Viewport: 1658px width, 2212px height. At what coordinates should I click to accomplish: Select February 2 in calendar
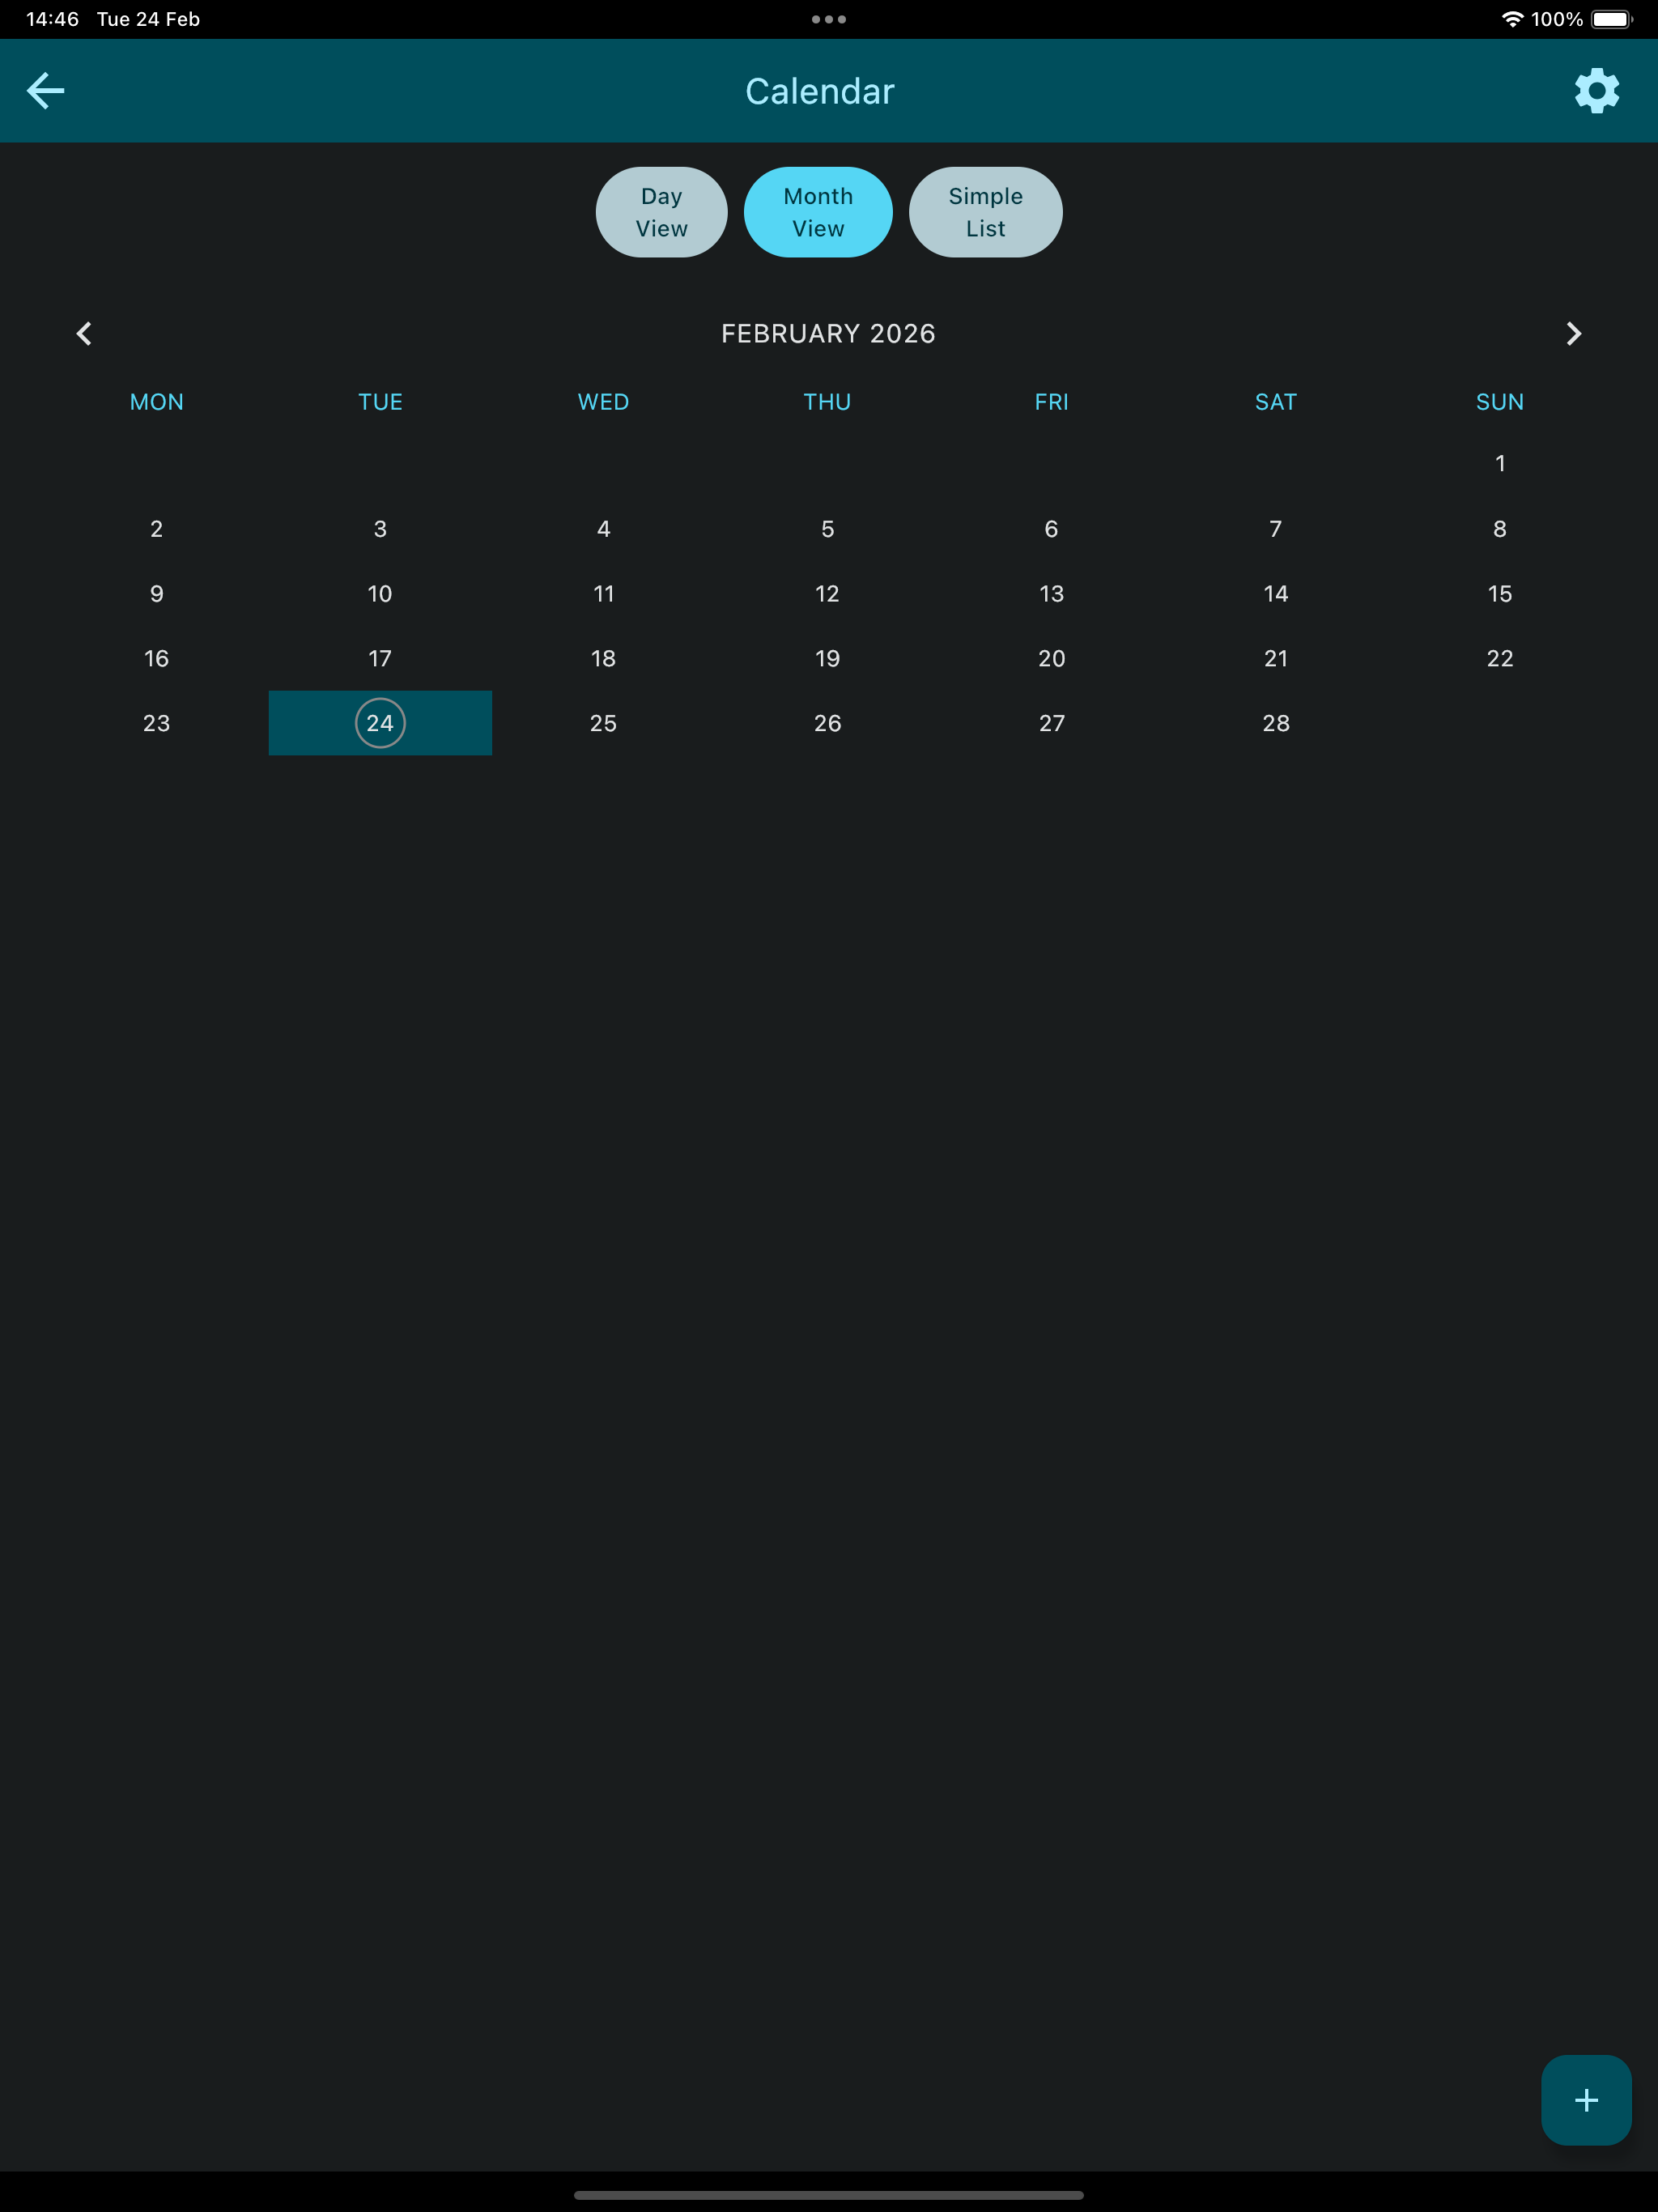pyautogui.click(x=156, y=529)
